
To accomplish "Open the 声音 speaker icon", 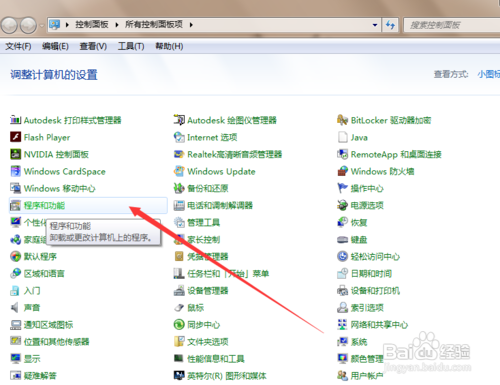I will (x=15, y=307).
